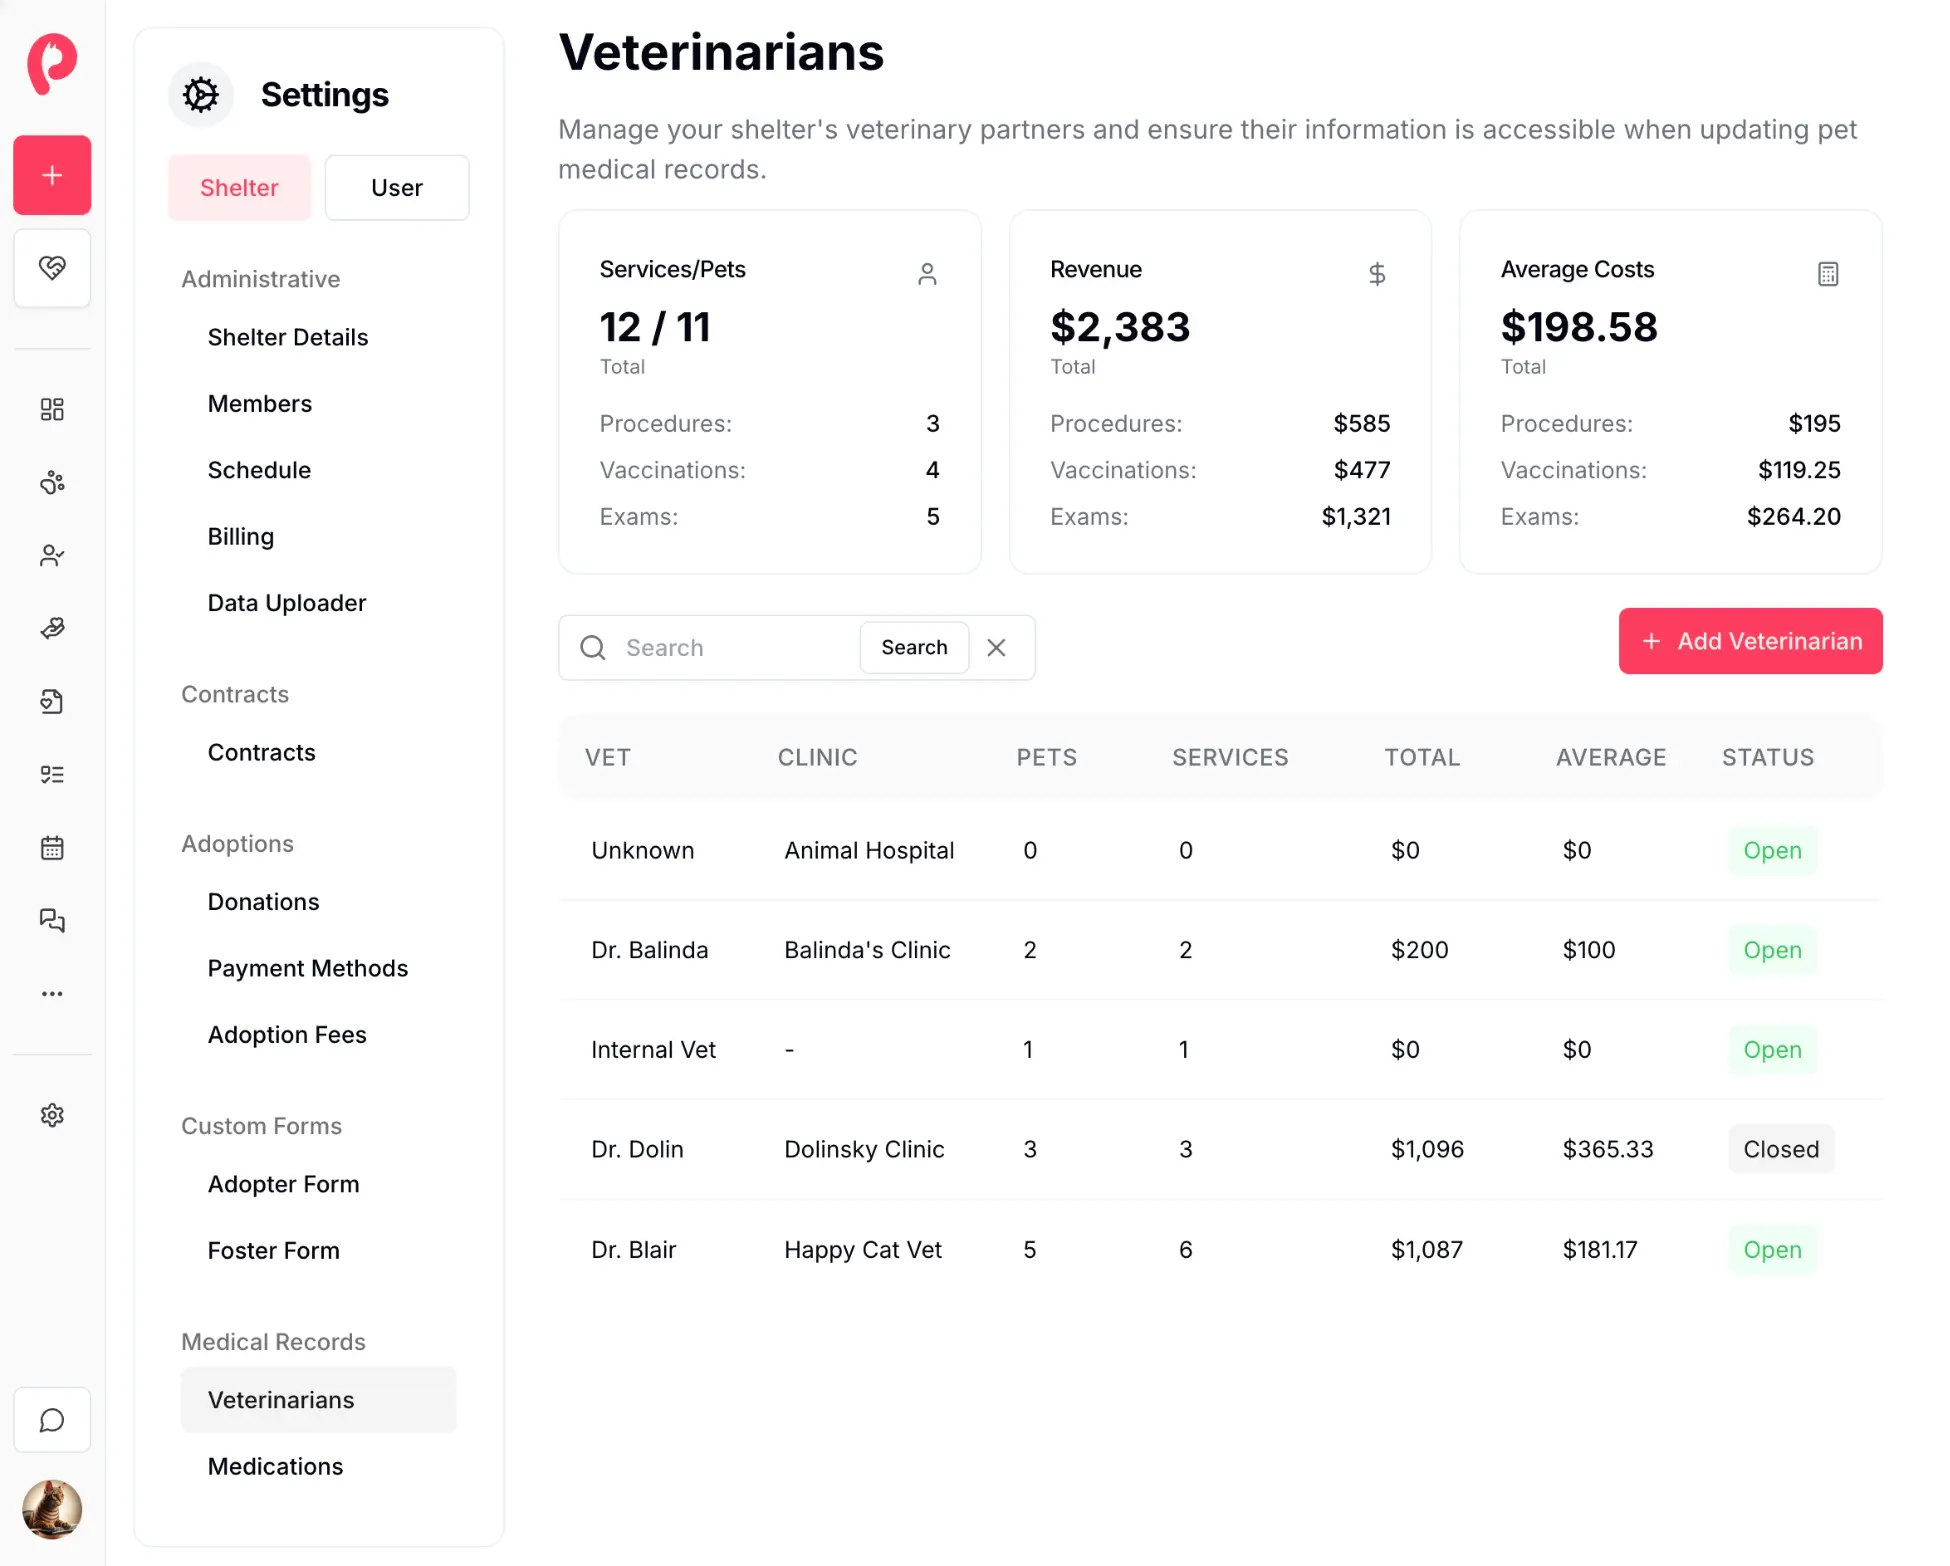Open Foster Form page

274,1251
